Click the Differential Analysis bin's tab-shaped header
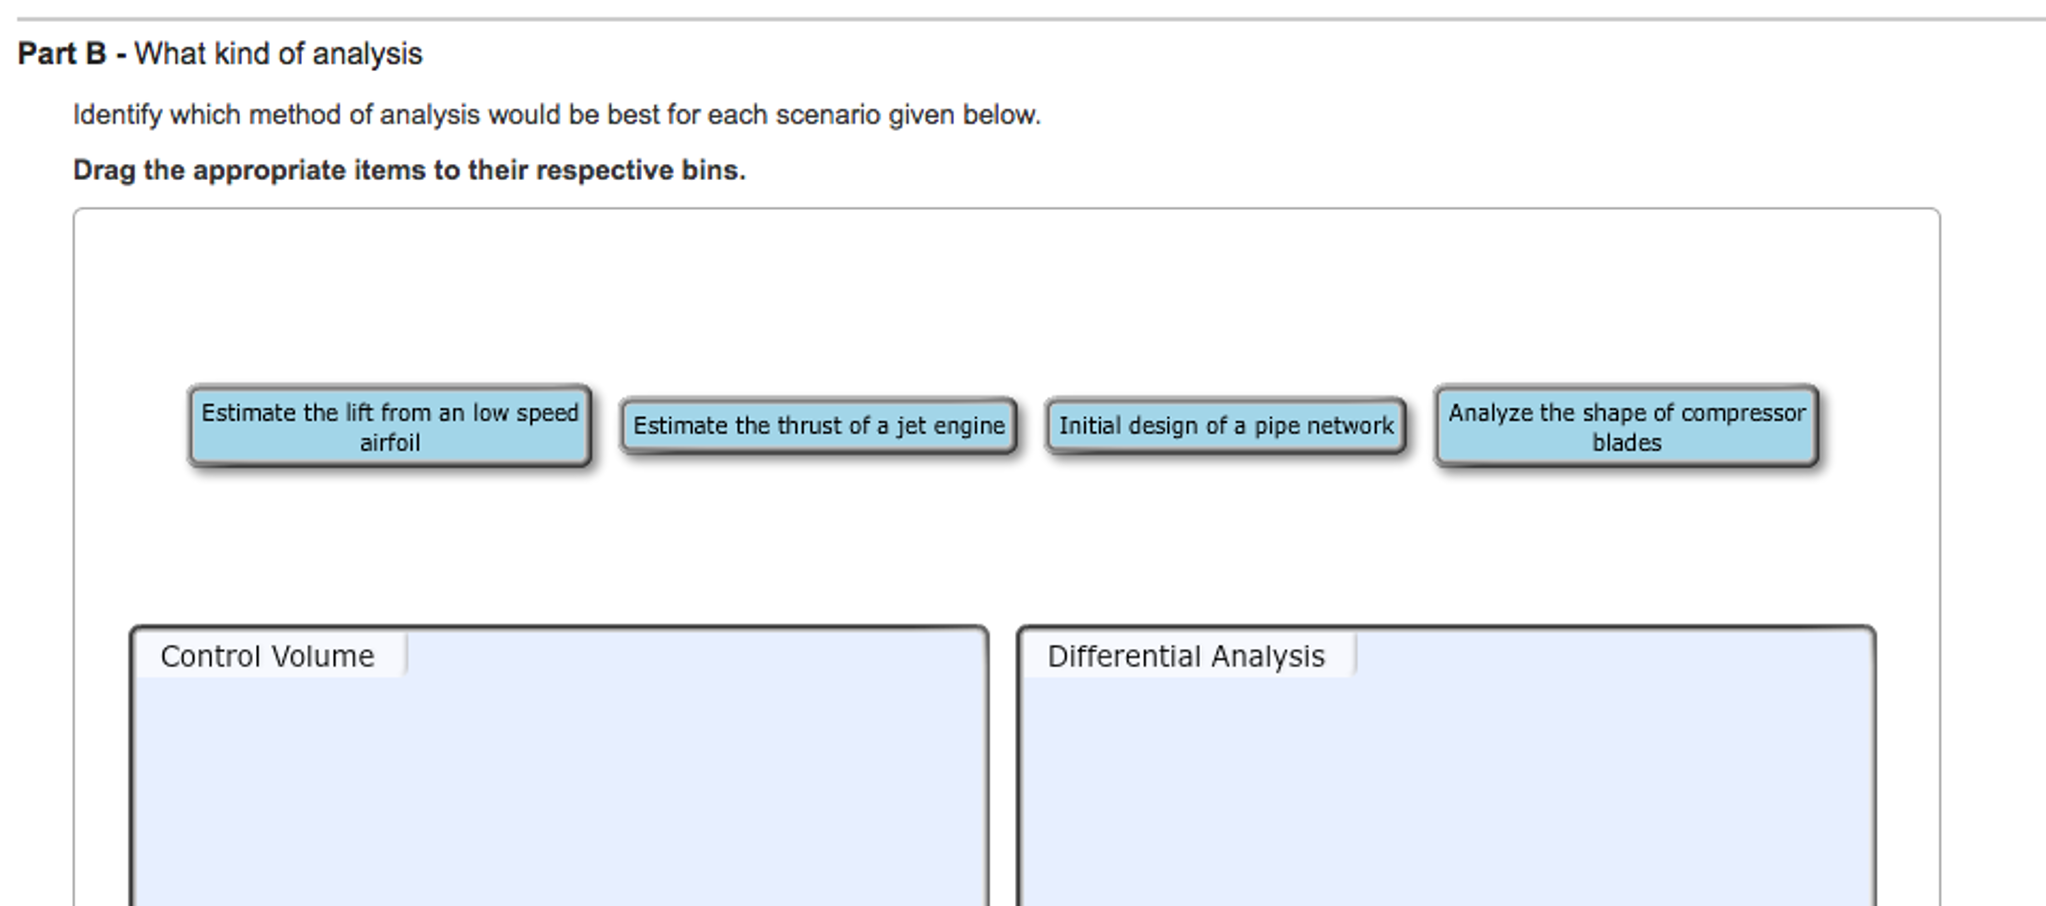Image resolution: width=2046 pixels, height=906 pixels. pos(1186,656)
